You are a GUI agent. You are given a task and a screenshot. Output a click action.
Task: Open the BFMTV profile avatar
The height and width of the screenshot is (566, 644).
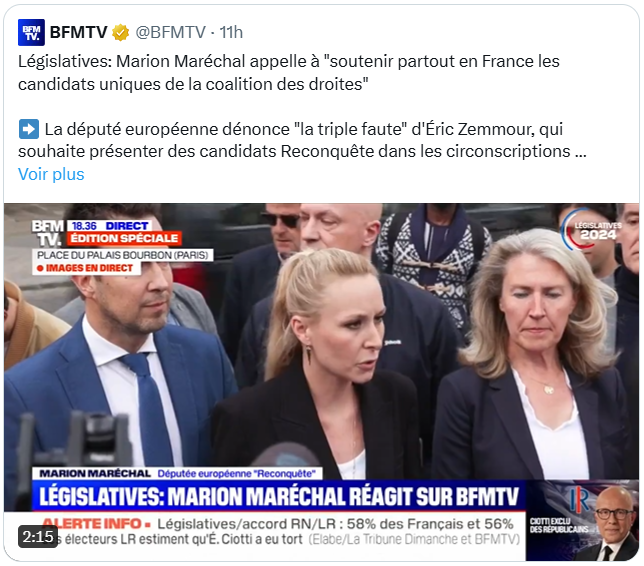coord(31,32)
